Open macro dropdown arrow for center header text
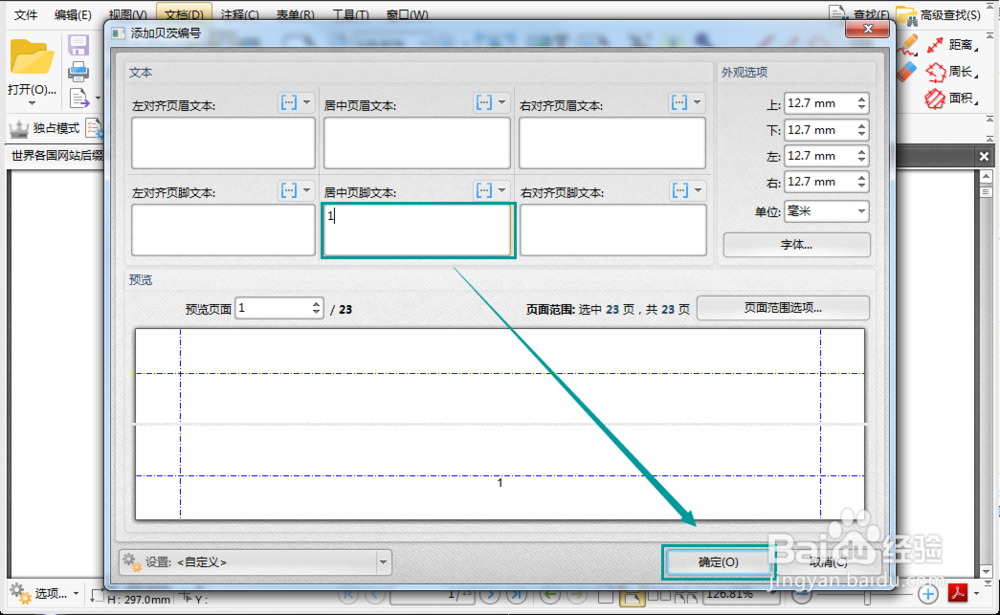This screenshot has height=615, width=1000. tap(502, 102)
